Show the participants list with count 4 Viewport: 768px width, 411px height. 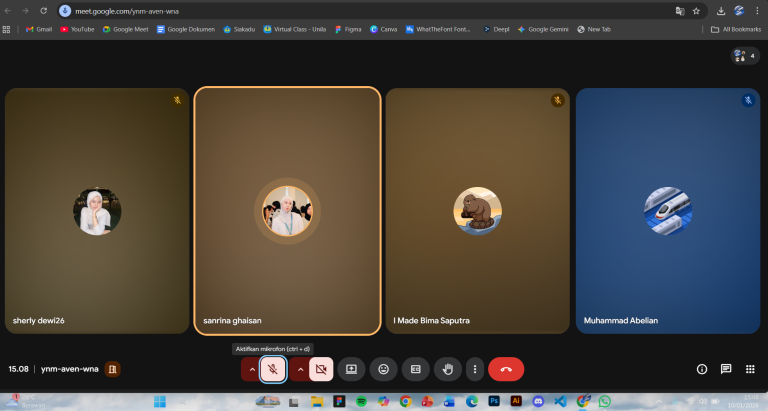[x=745, y=56]
